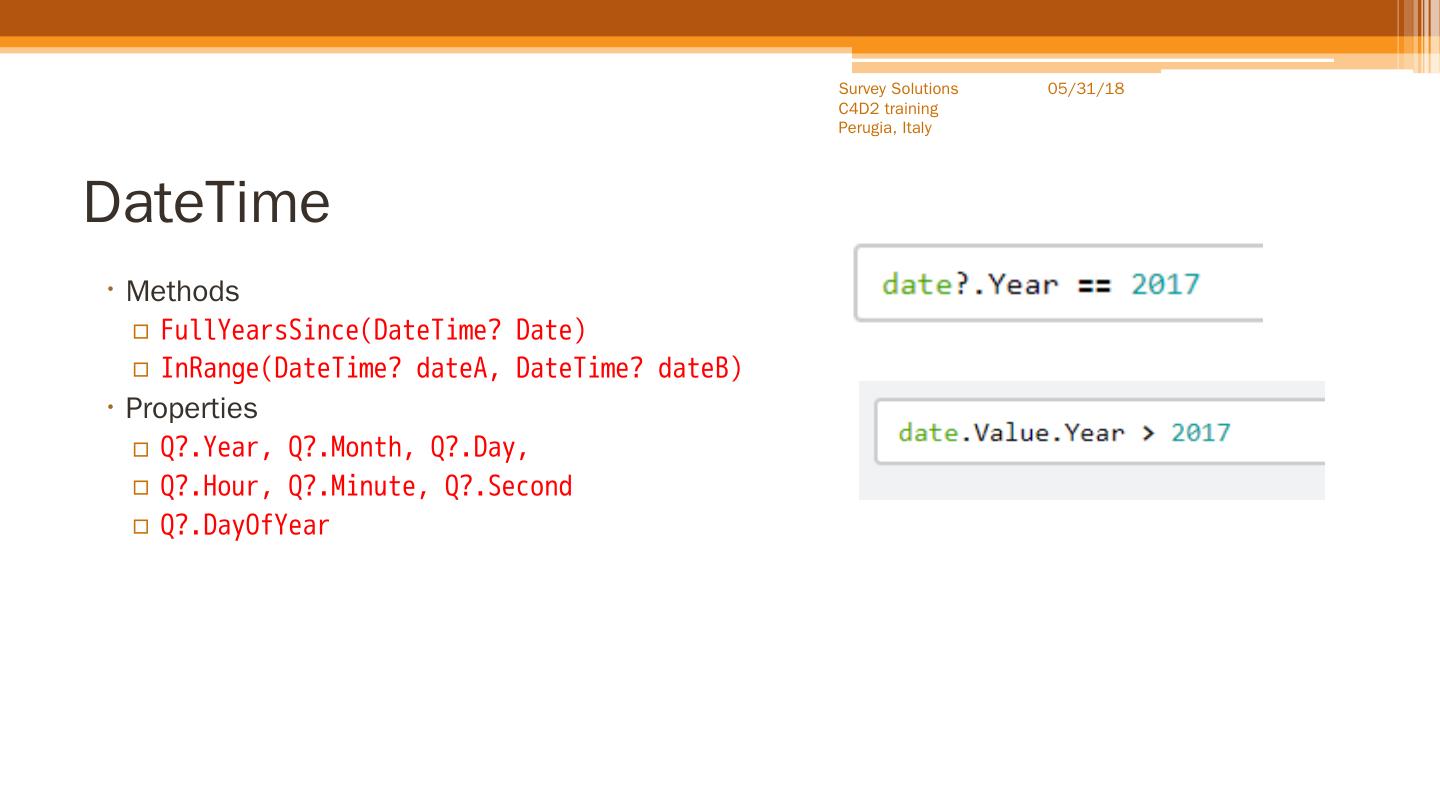This screenshot has width=1440, height=810.
Task: Click the square bullet before Q?.DayOfYear
Action: tap(140, 526)
